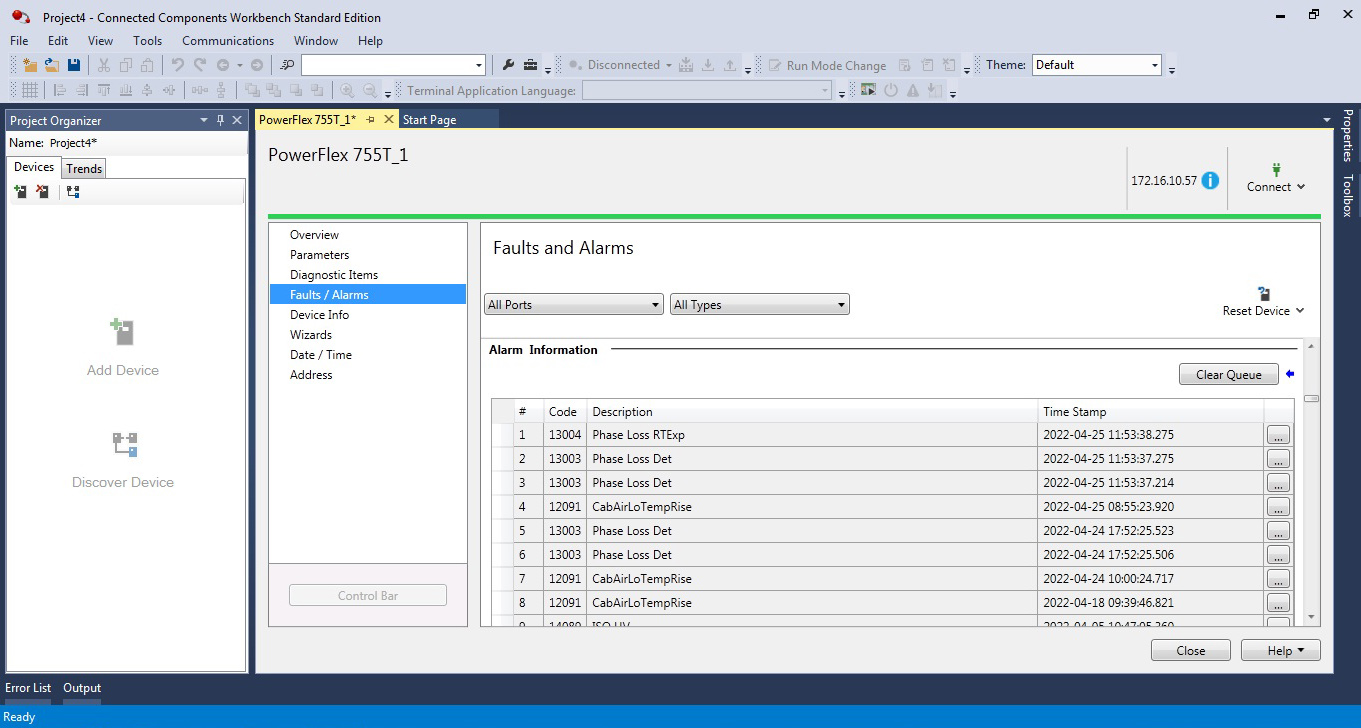Click the Open Project folder icon
The width and height of the screenshot is (1361, 728).
pyautogui.click(x=52, y=65)
